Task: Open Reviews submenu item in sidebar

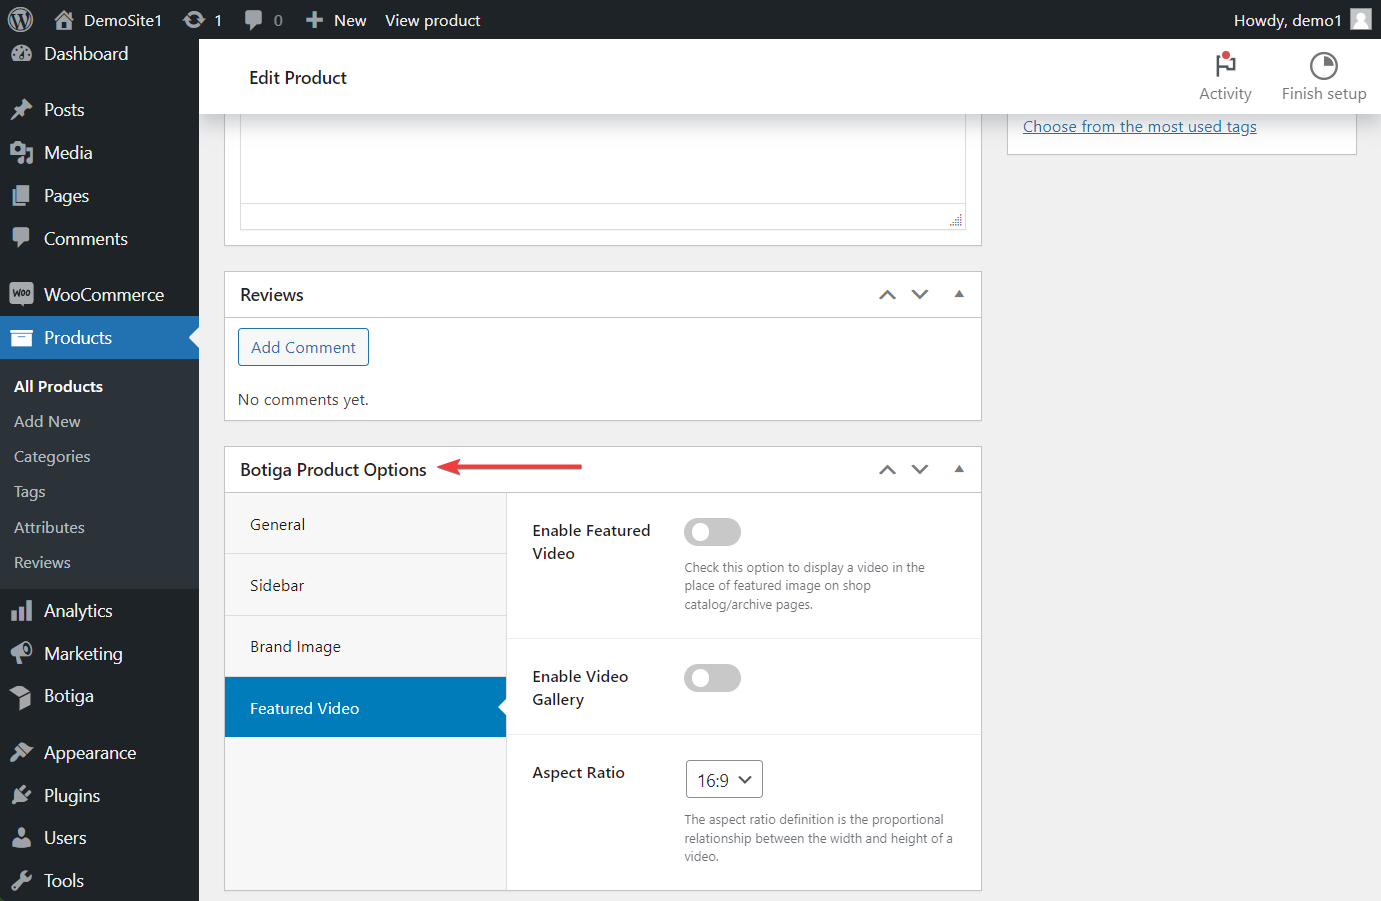Action: [x=42, y=562]
